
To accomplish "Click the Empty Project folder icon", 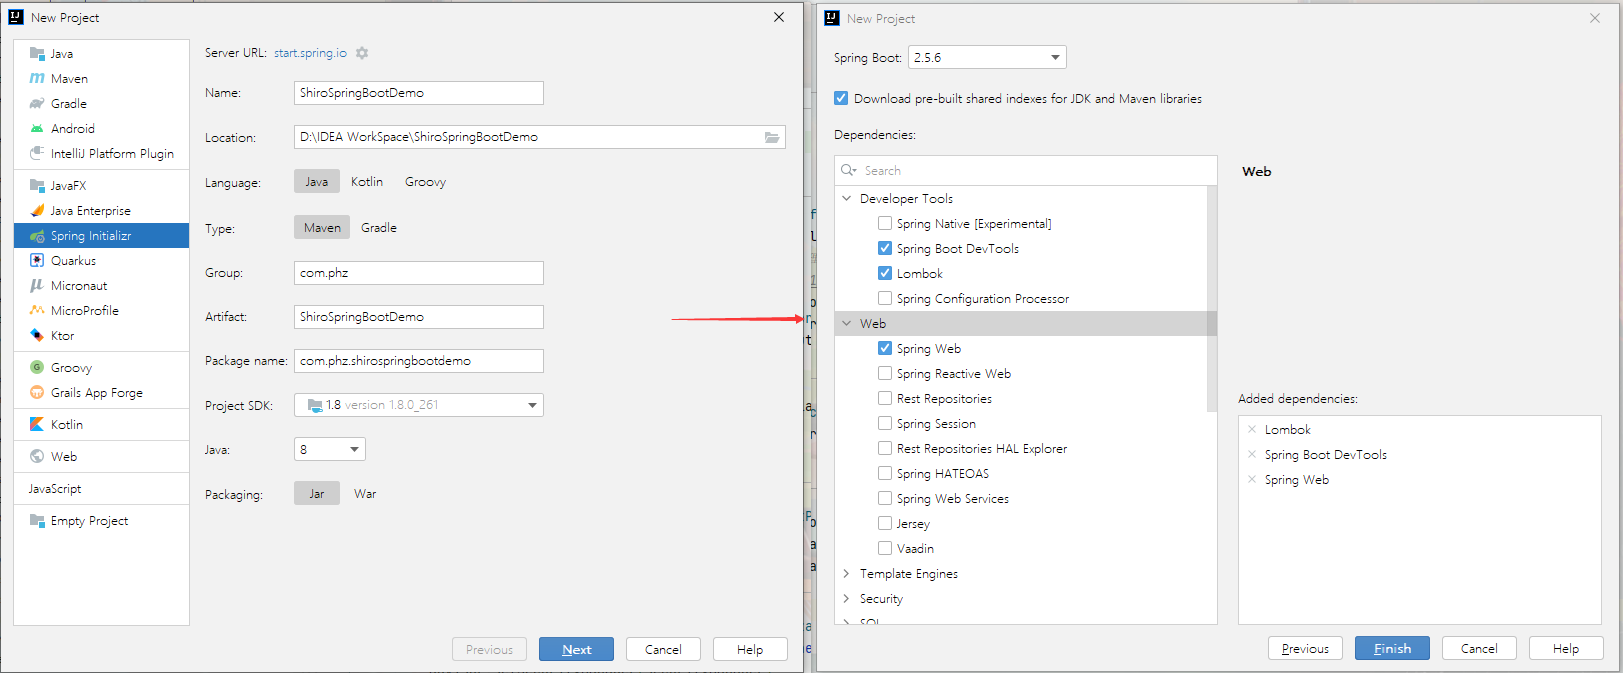I will click(37, 521).
